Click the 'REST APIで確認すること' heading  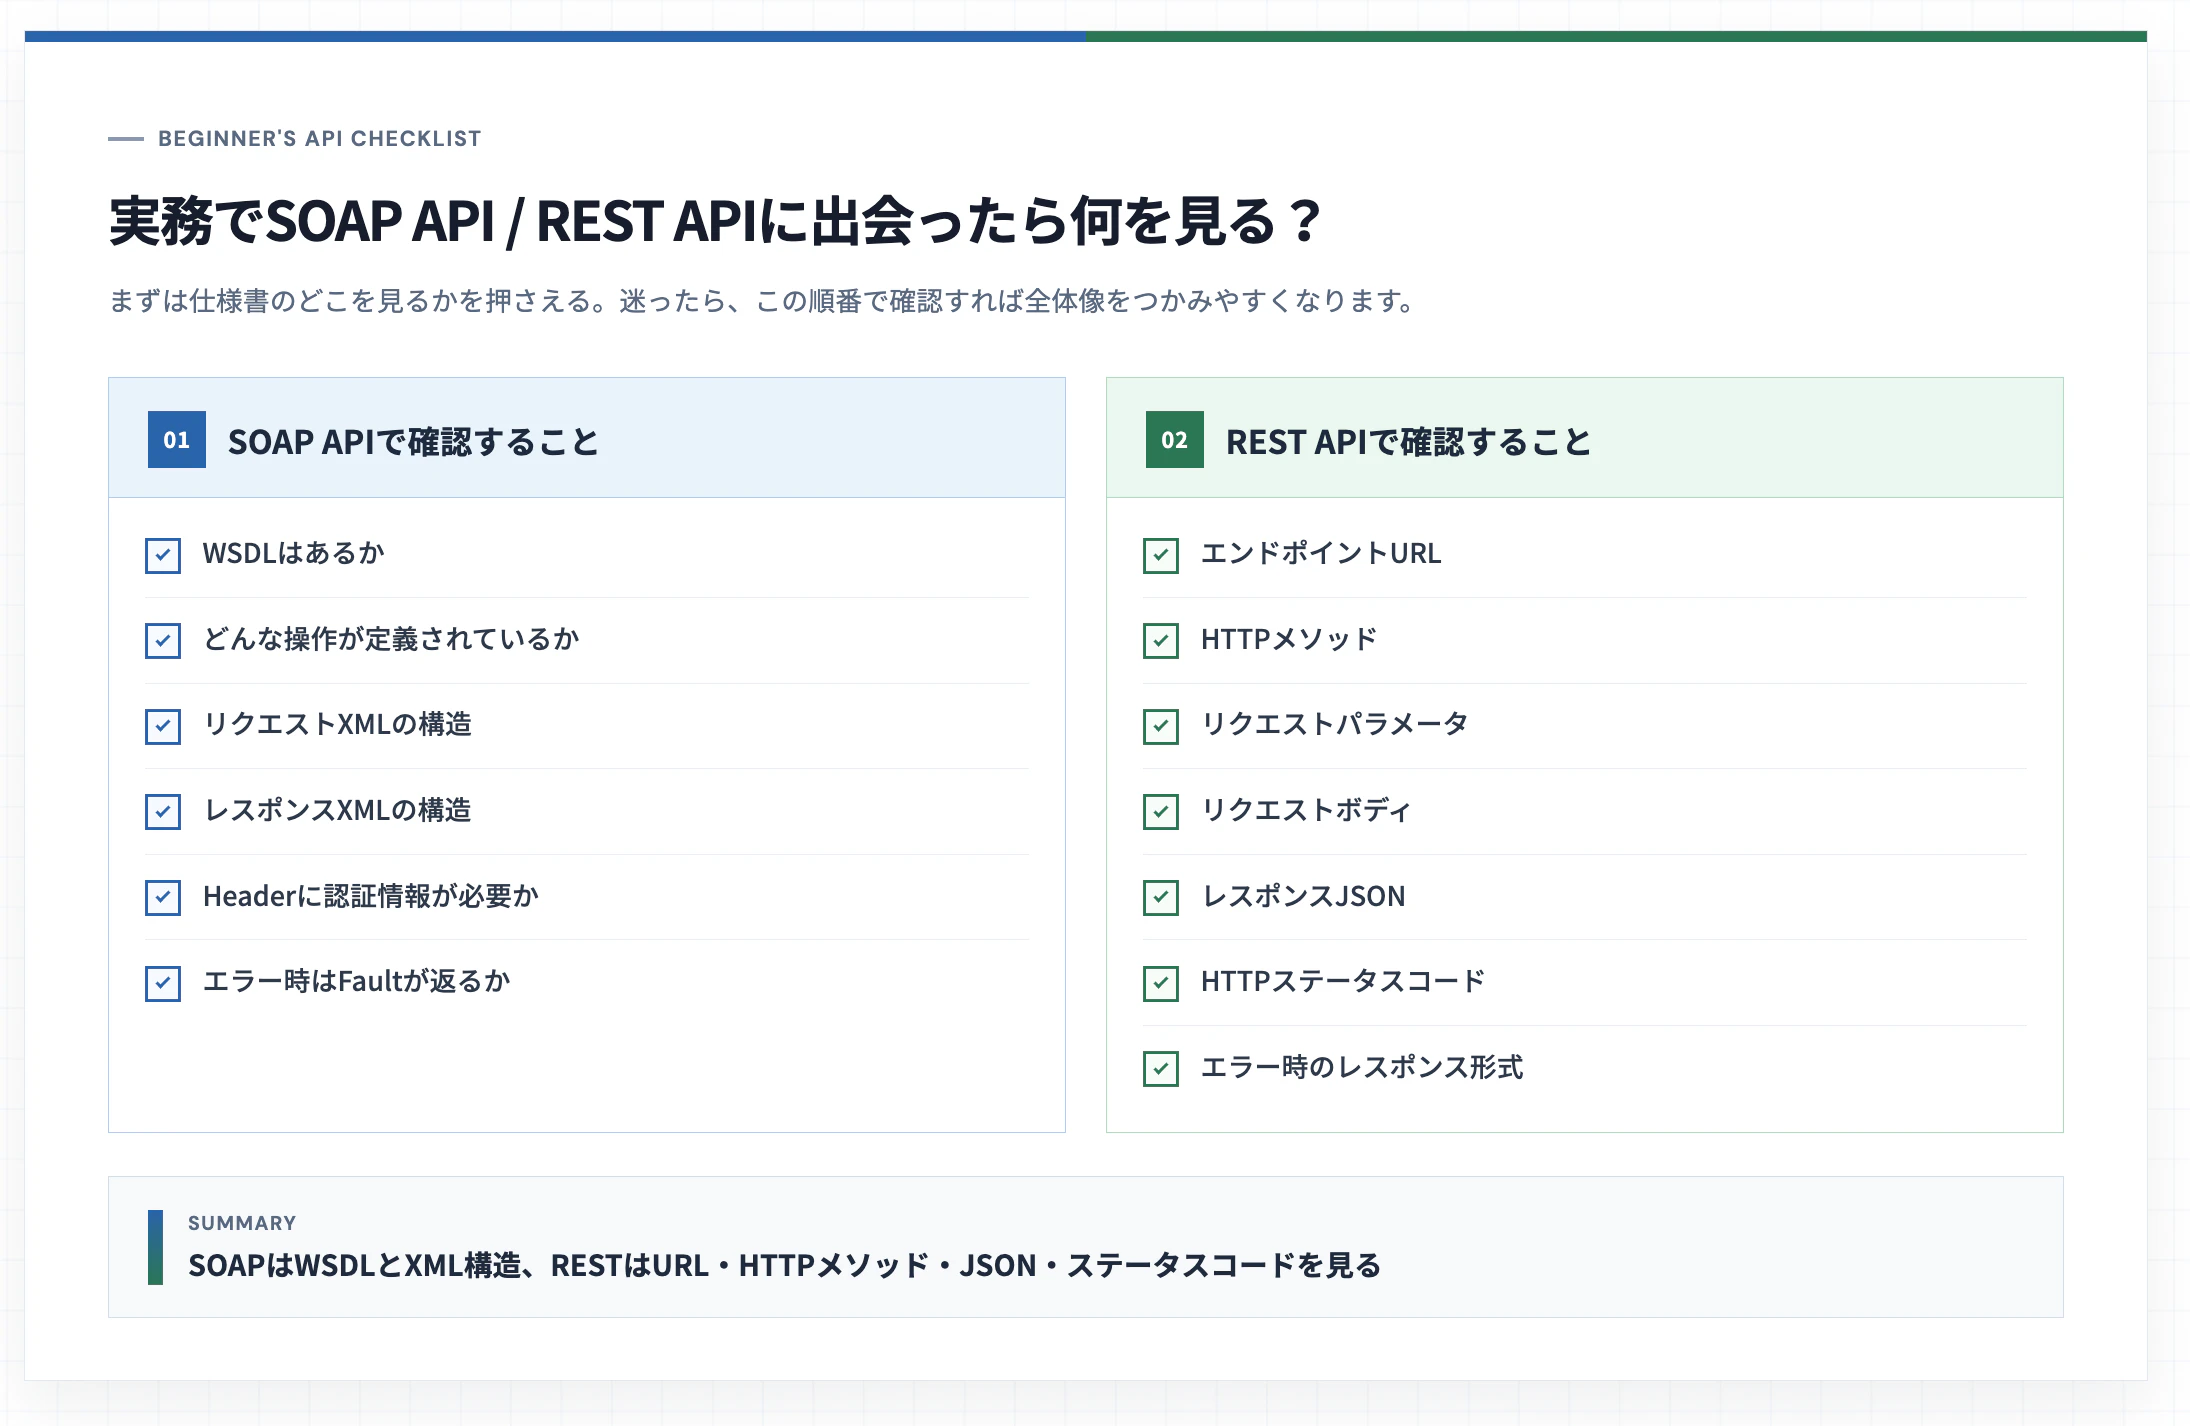(1408, 442)
